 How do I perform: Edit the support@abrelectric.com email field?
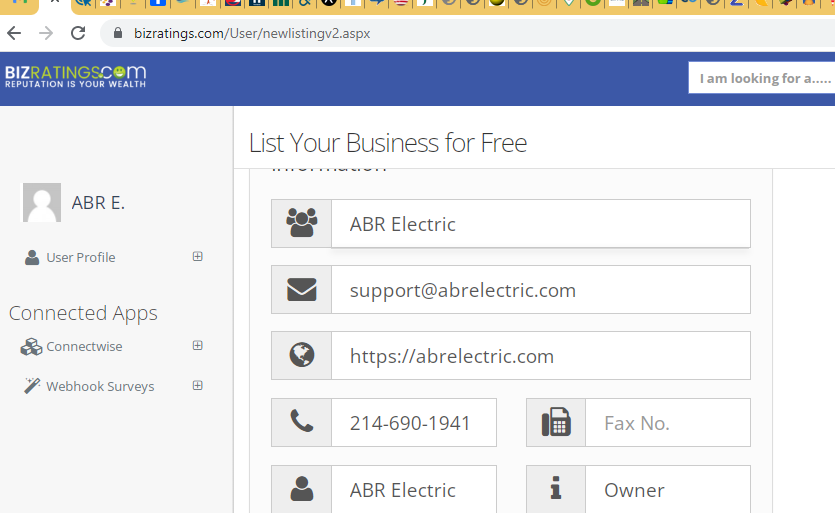coord(541,290)
